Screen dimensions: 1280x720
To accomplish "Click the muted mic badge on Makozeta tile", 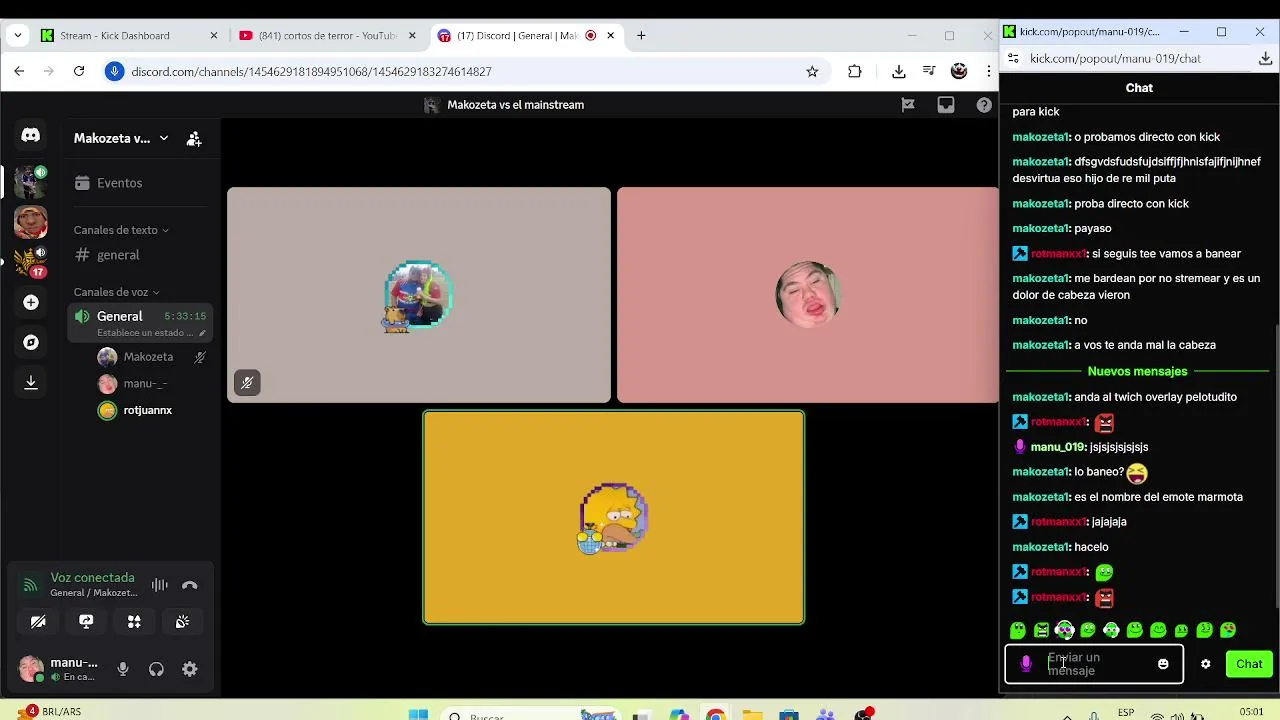I will click(247, 383).
